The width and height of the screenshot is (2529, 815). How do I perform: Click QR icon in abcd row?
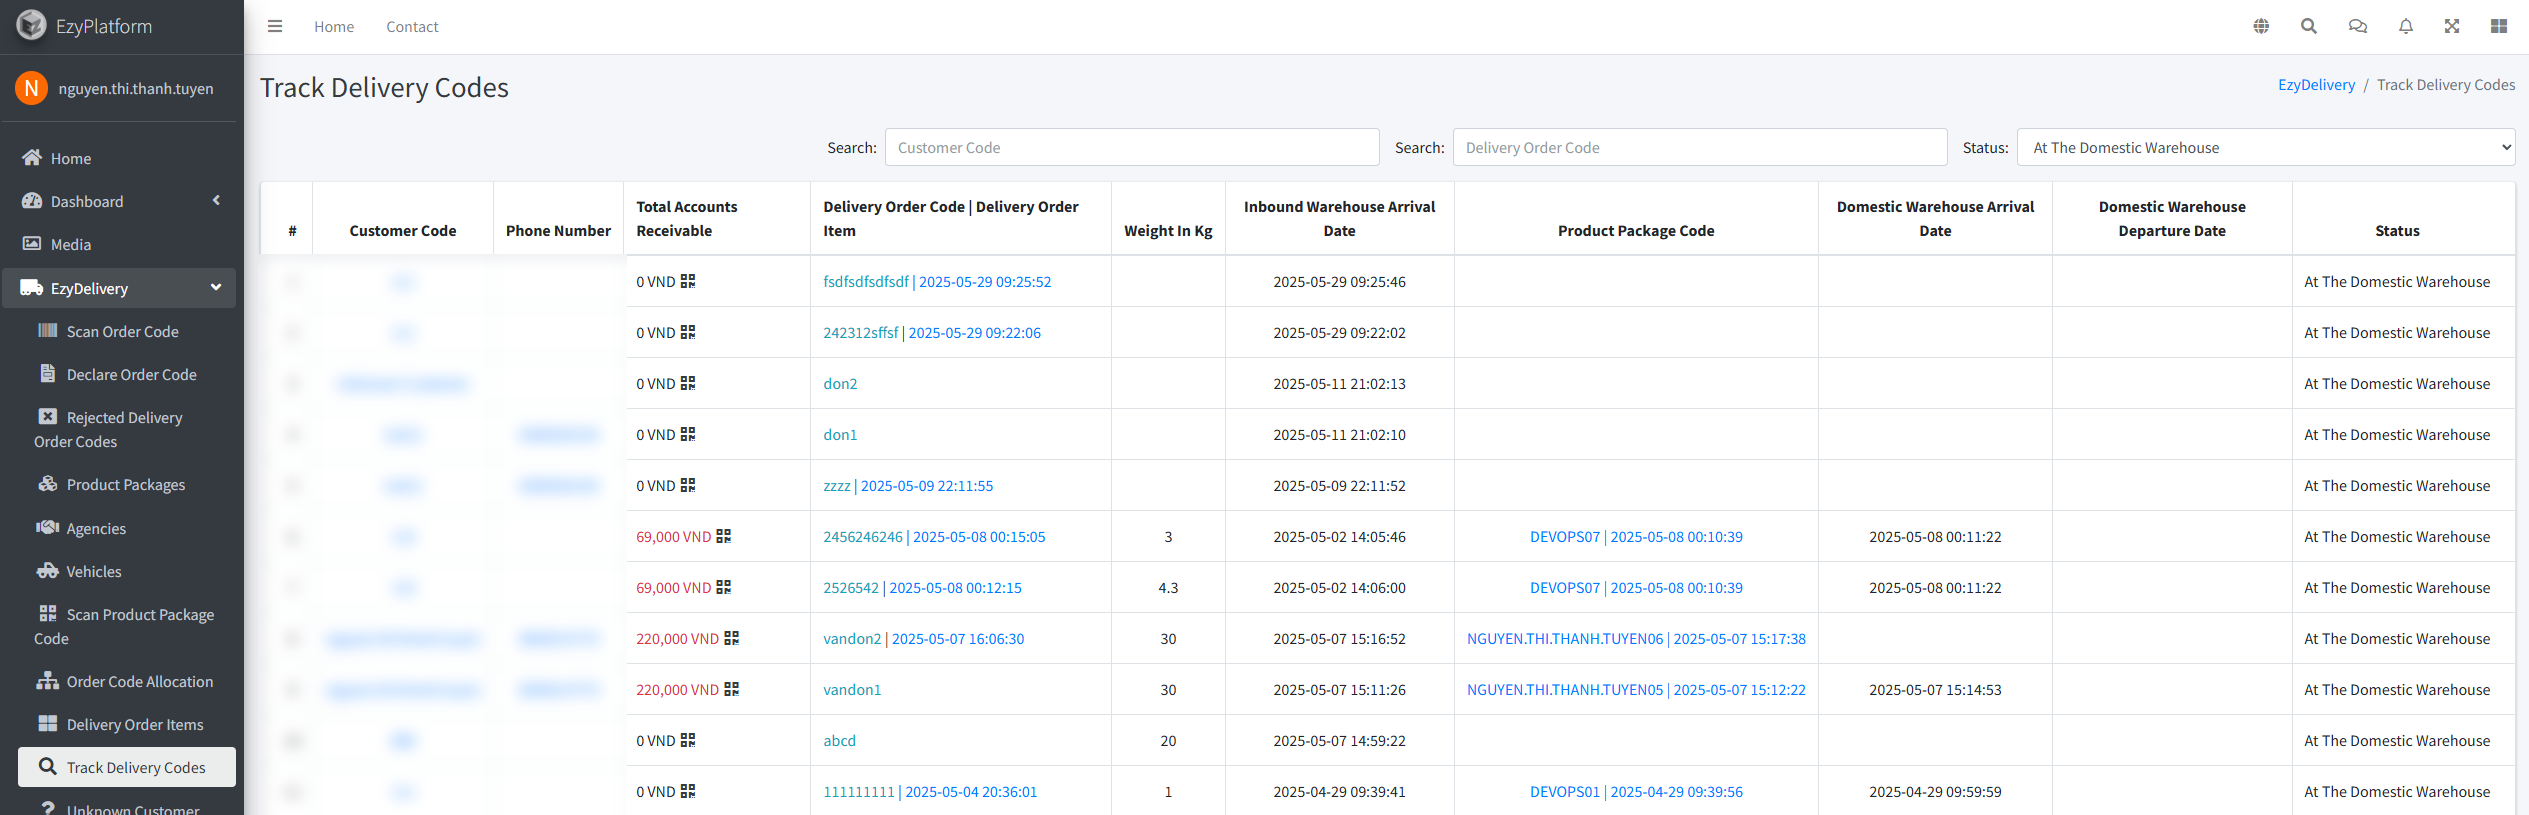click(688, 740)
